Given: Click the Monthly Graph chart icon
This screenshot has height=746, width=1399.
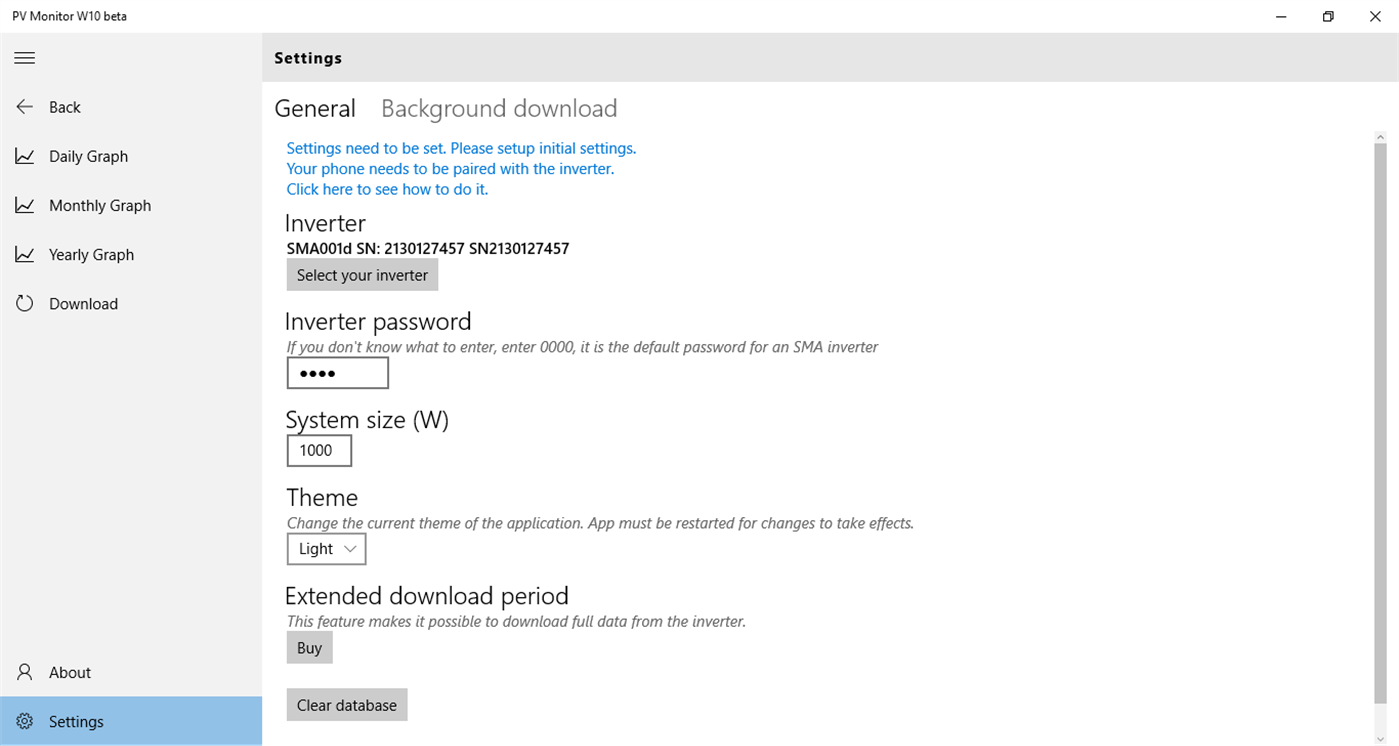Looking at the screenshot, I should point(25,205).
